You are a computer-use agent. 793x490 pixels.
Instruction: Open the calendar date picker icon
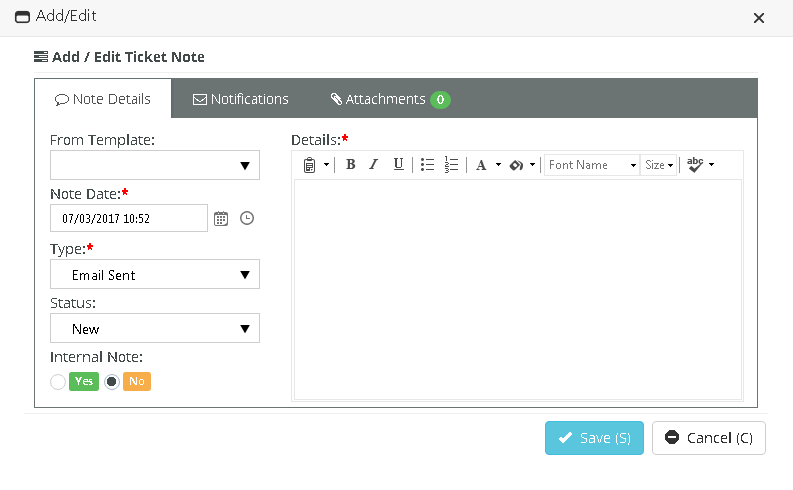click(x=221, y=218)
